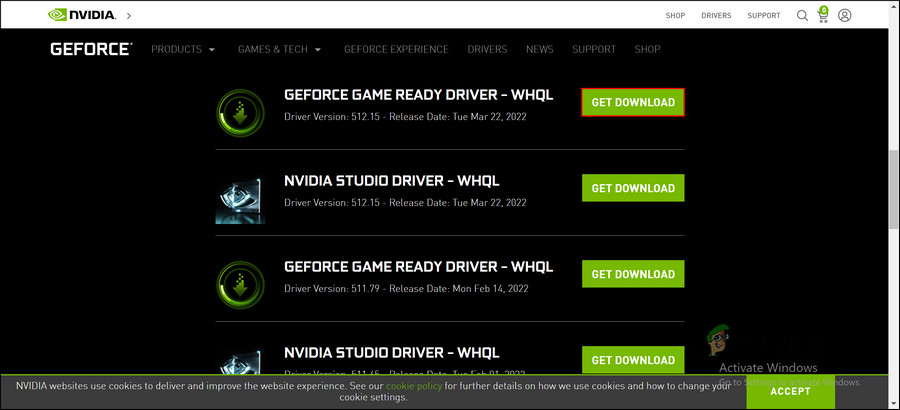The width and height of the screenshot is (900, 410).
Task: Click the GEFORCE logo
Action: point(91,49)
